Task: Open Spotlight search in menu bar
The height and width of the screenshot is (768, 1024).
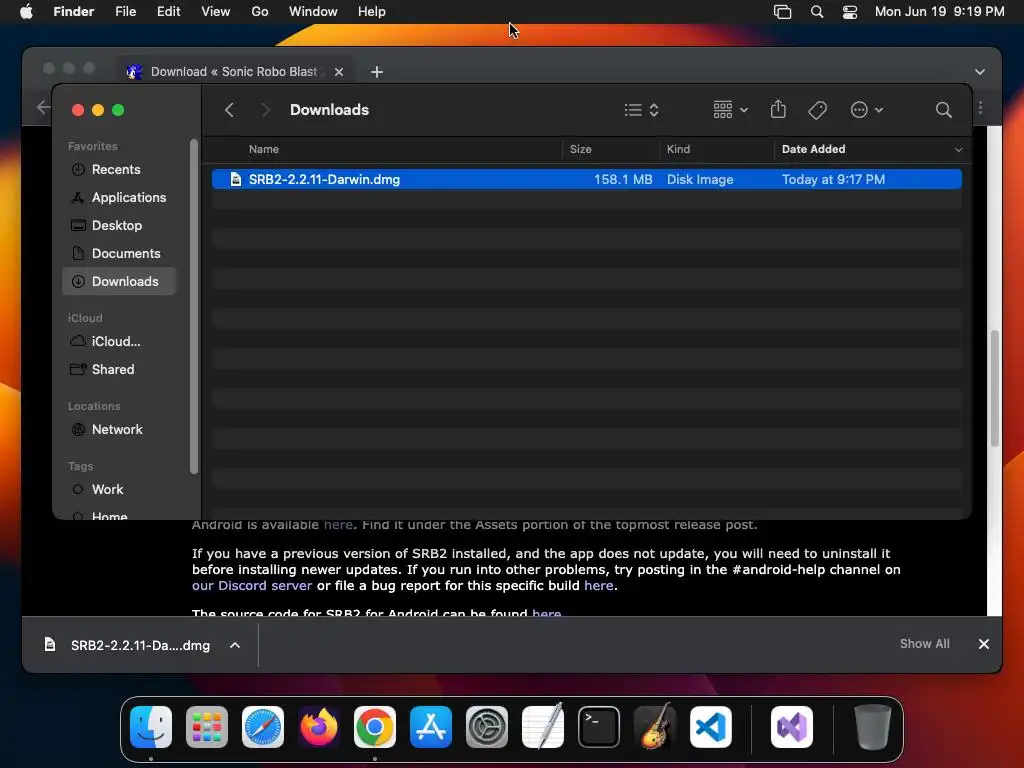Action: pos(817,12)
